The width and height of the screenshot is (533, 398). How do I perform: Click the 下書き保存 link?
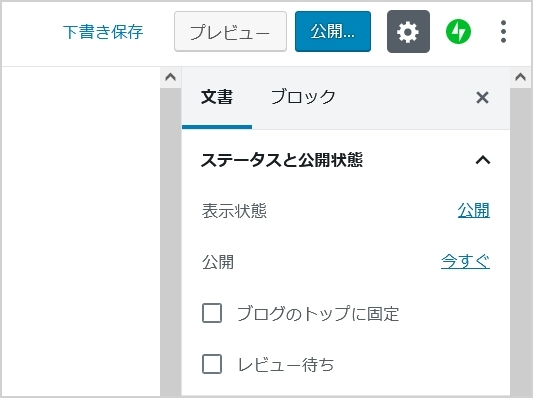[103, 32]
